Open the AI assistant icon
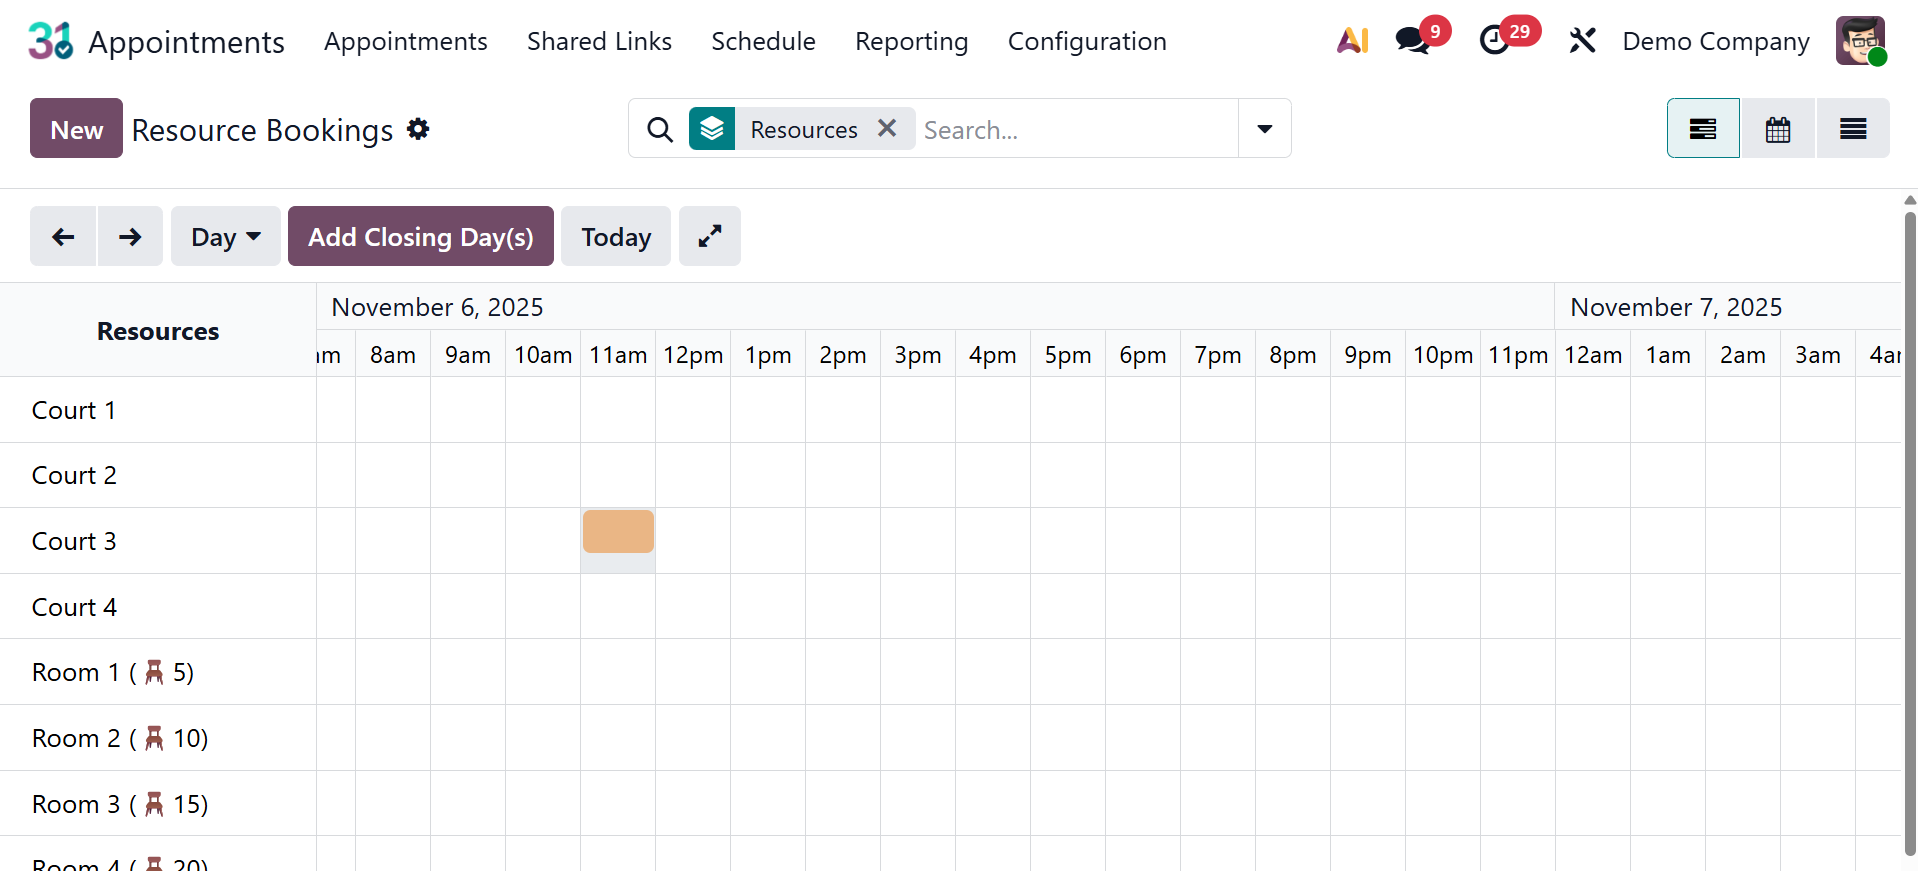The image size is (1918, 871). point(1352,41)
